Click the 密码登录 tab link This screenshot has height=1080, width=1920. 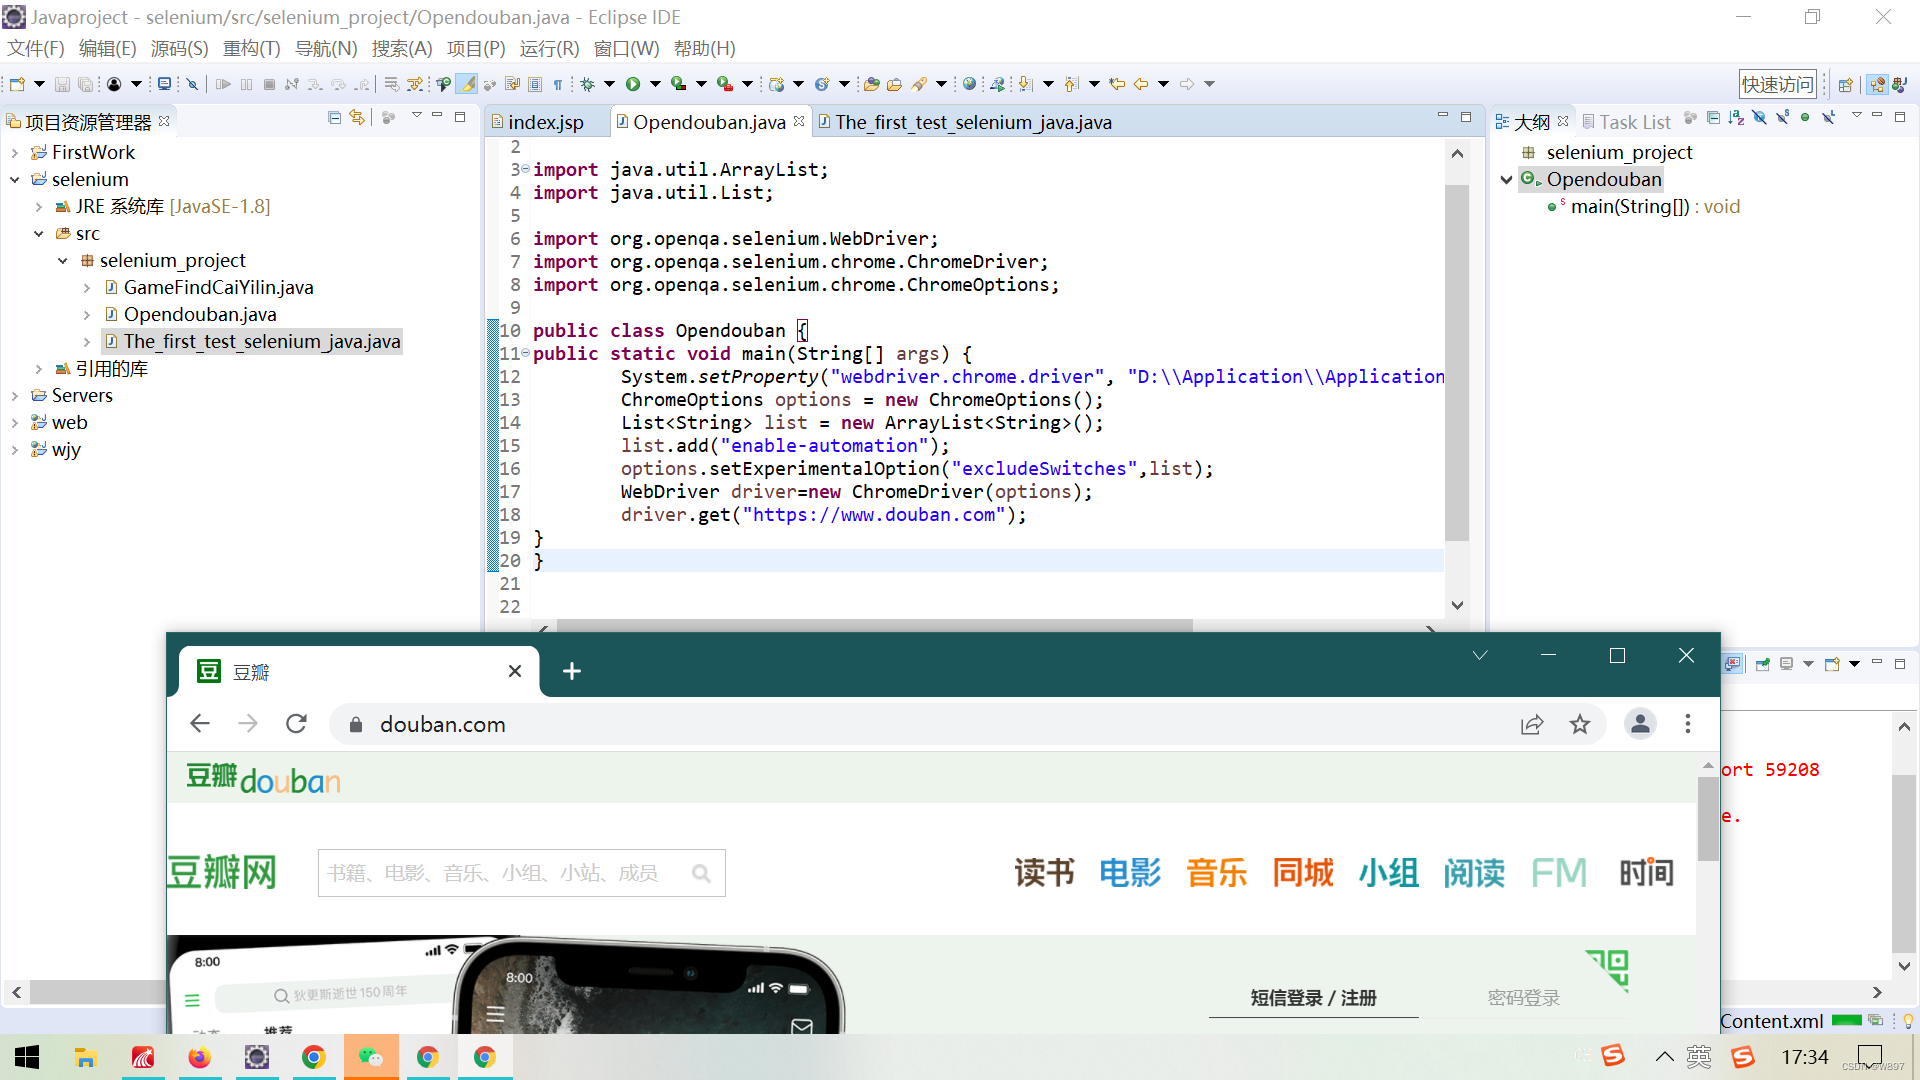(1523, 997)
